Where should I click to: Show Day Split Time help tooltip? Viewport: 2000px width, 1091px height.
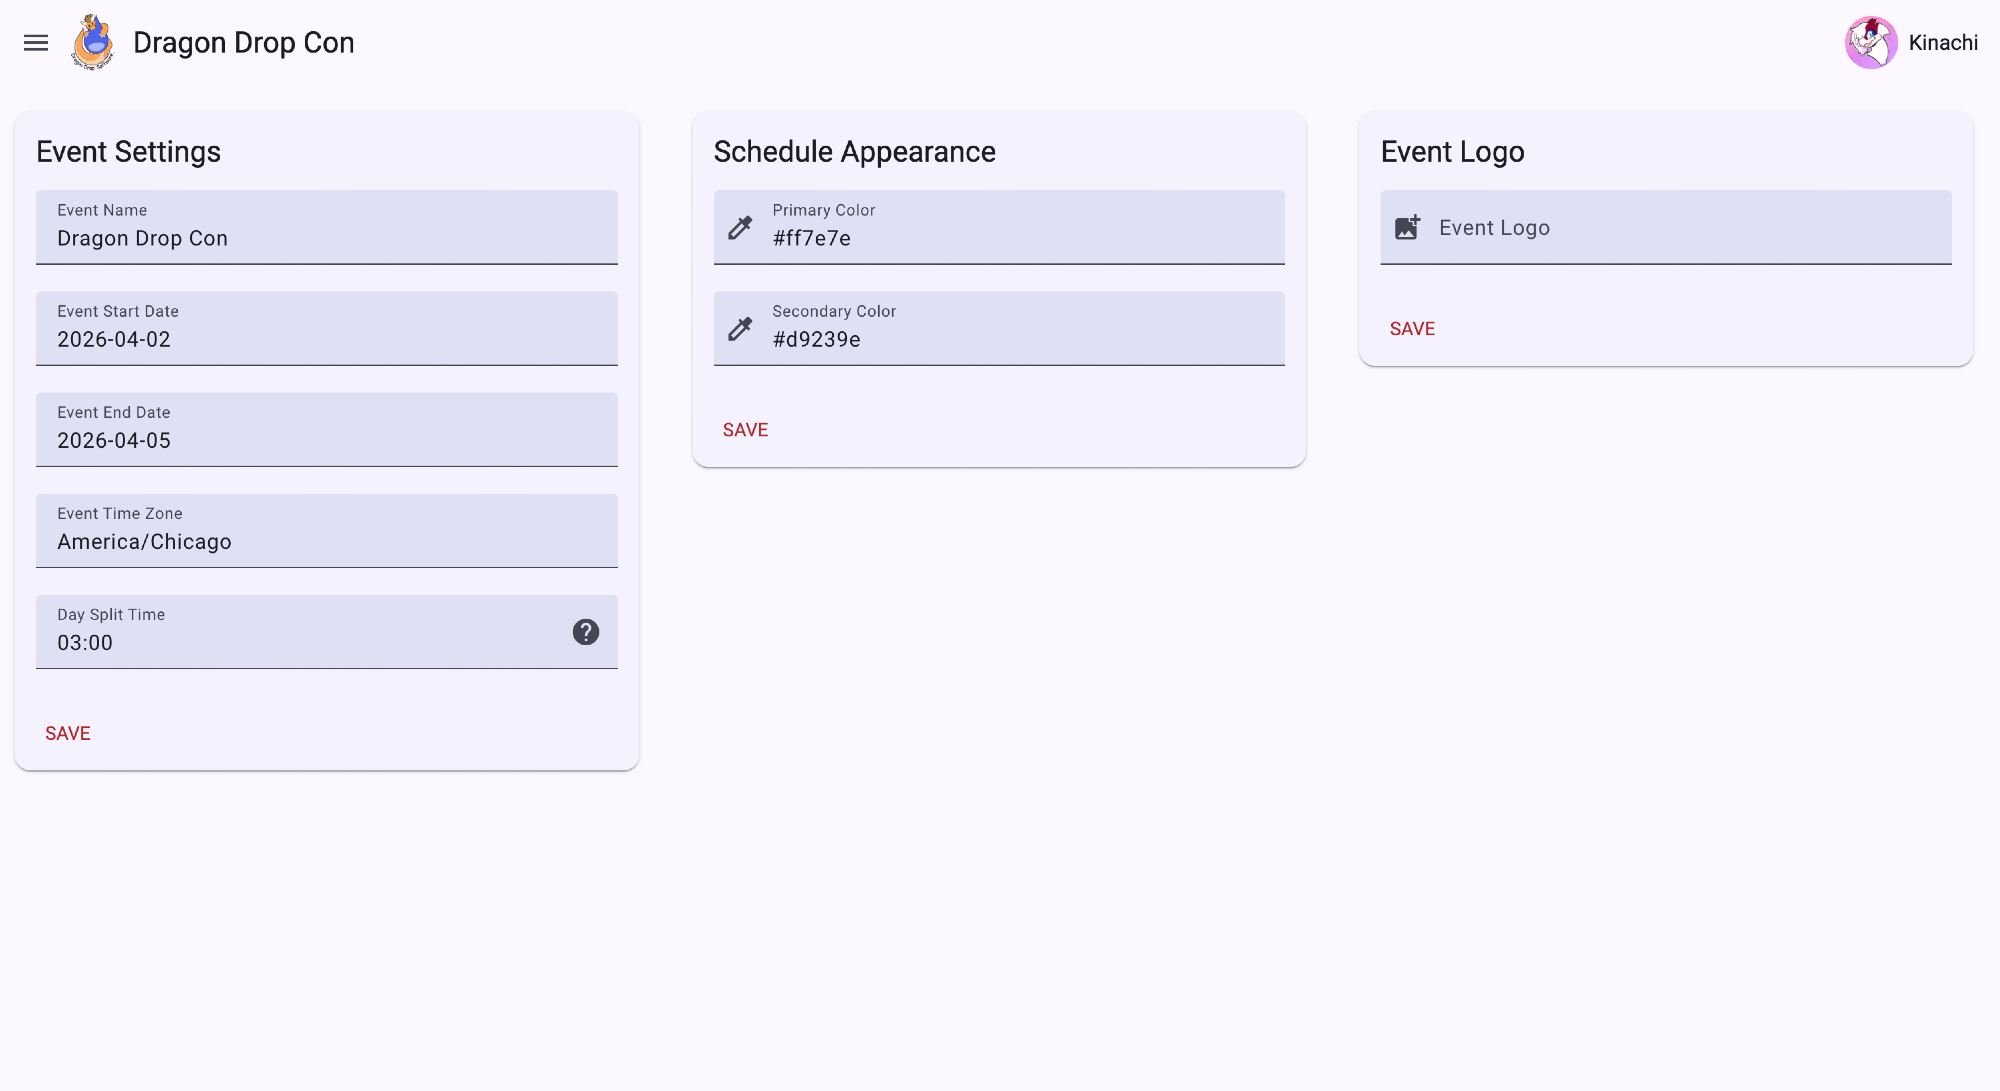coord(586,632)
